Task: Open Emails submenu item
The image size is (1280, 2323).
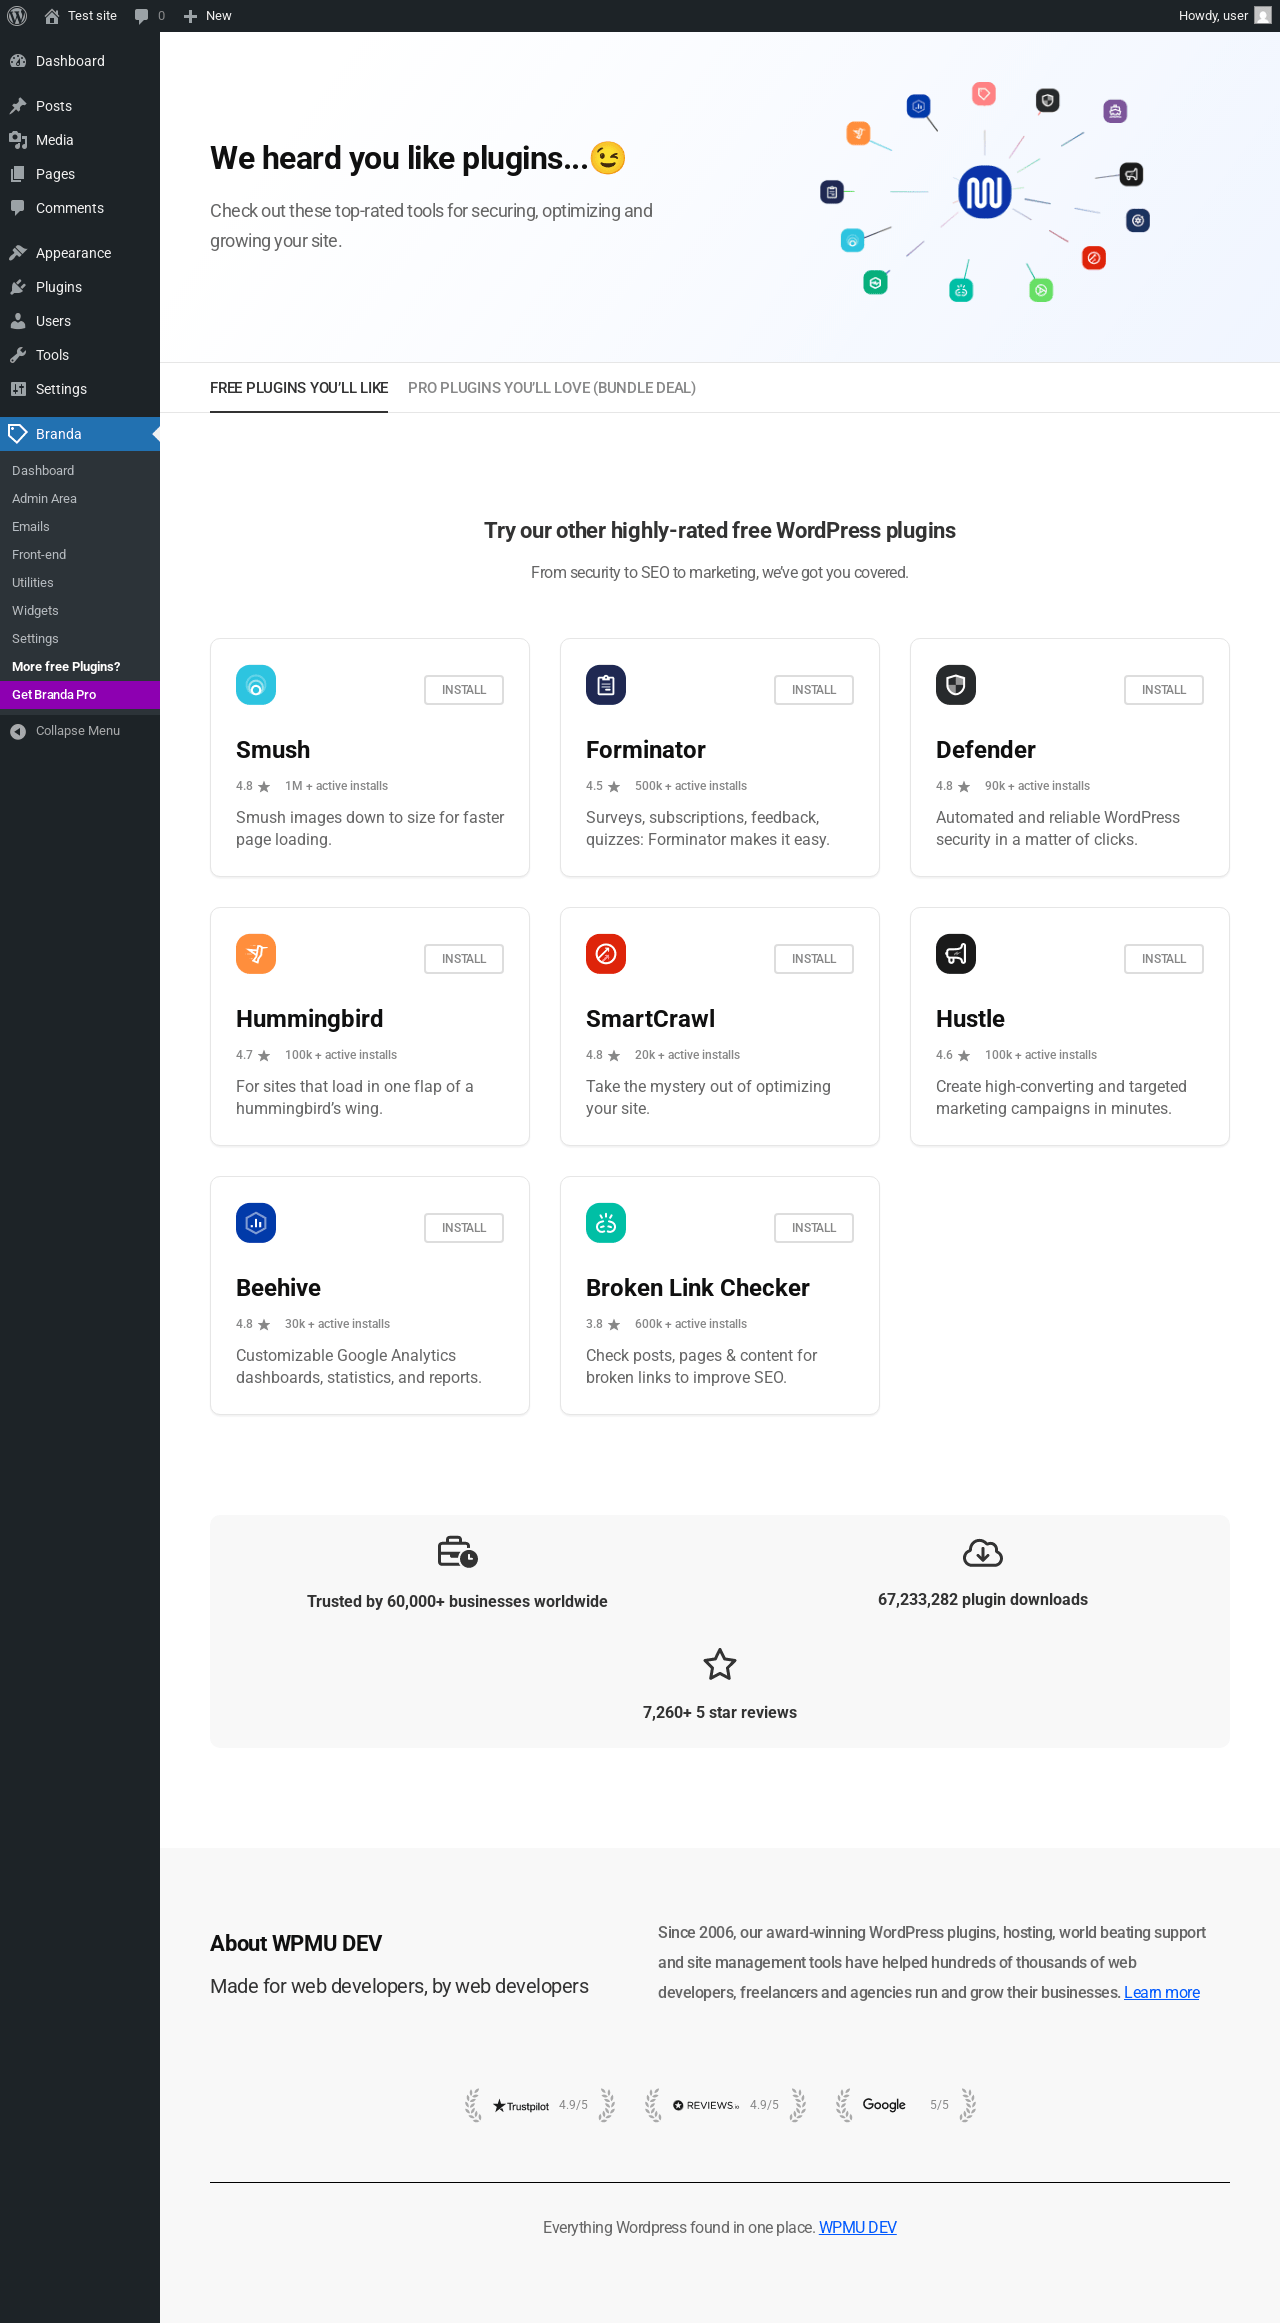Action: pyautogui.click(x=80, y=527)
